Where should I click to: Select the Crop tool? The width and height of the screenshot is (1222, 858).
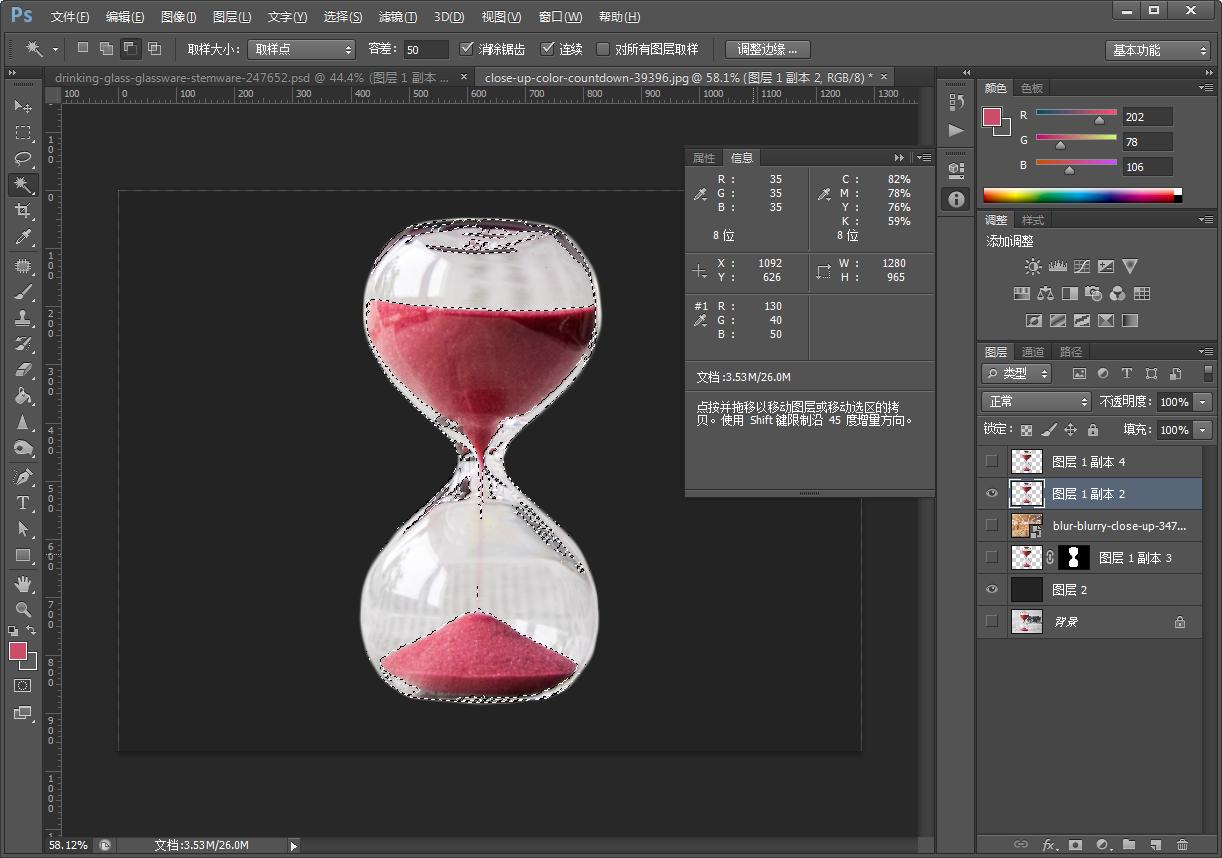23,211
